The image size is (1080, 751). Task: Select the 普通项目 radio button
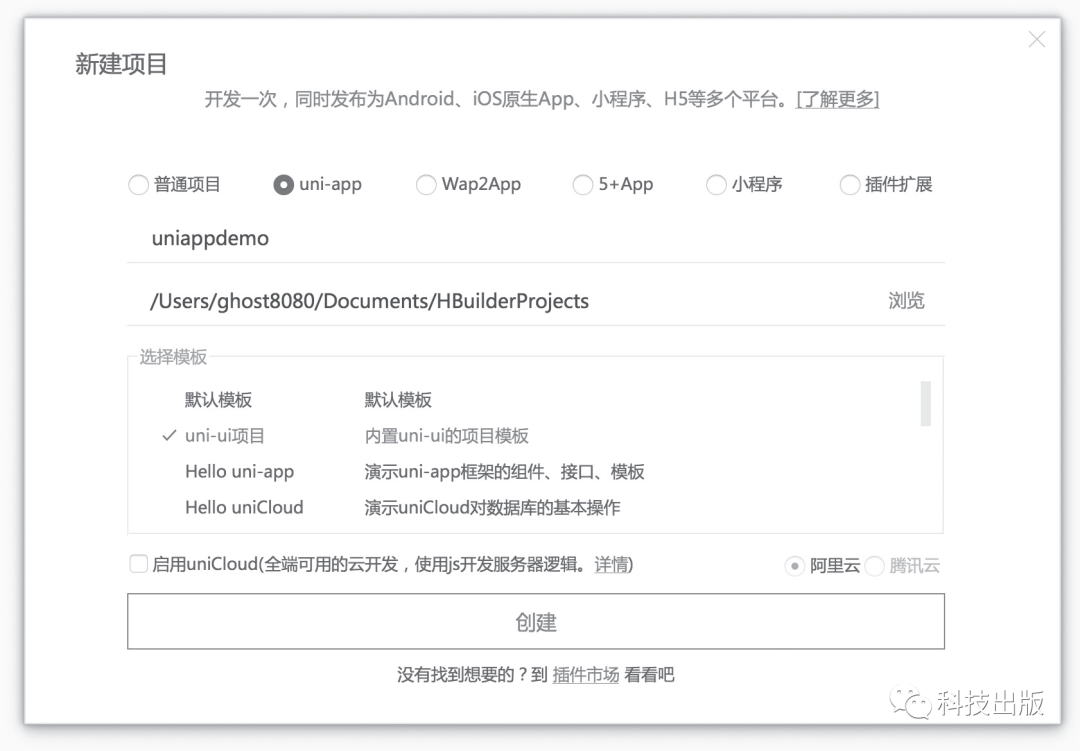138,185
